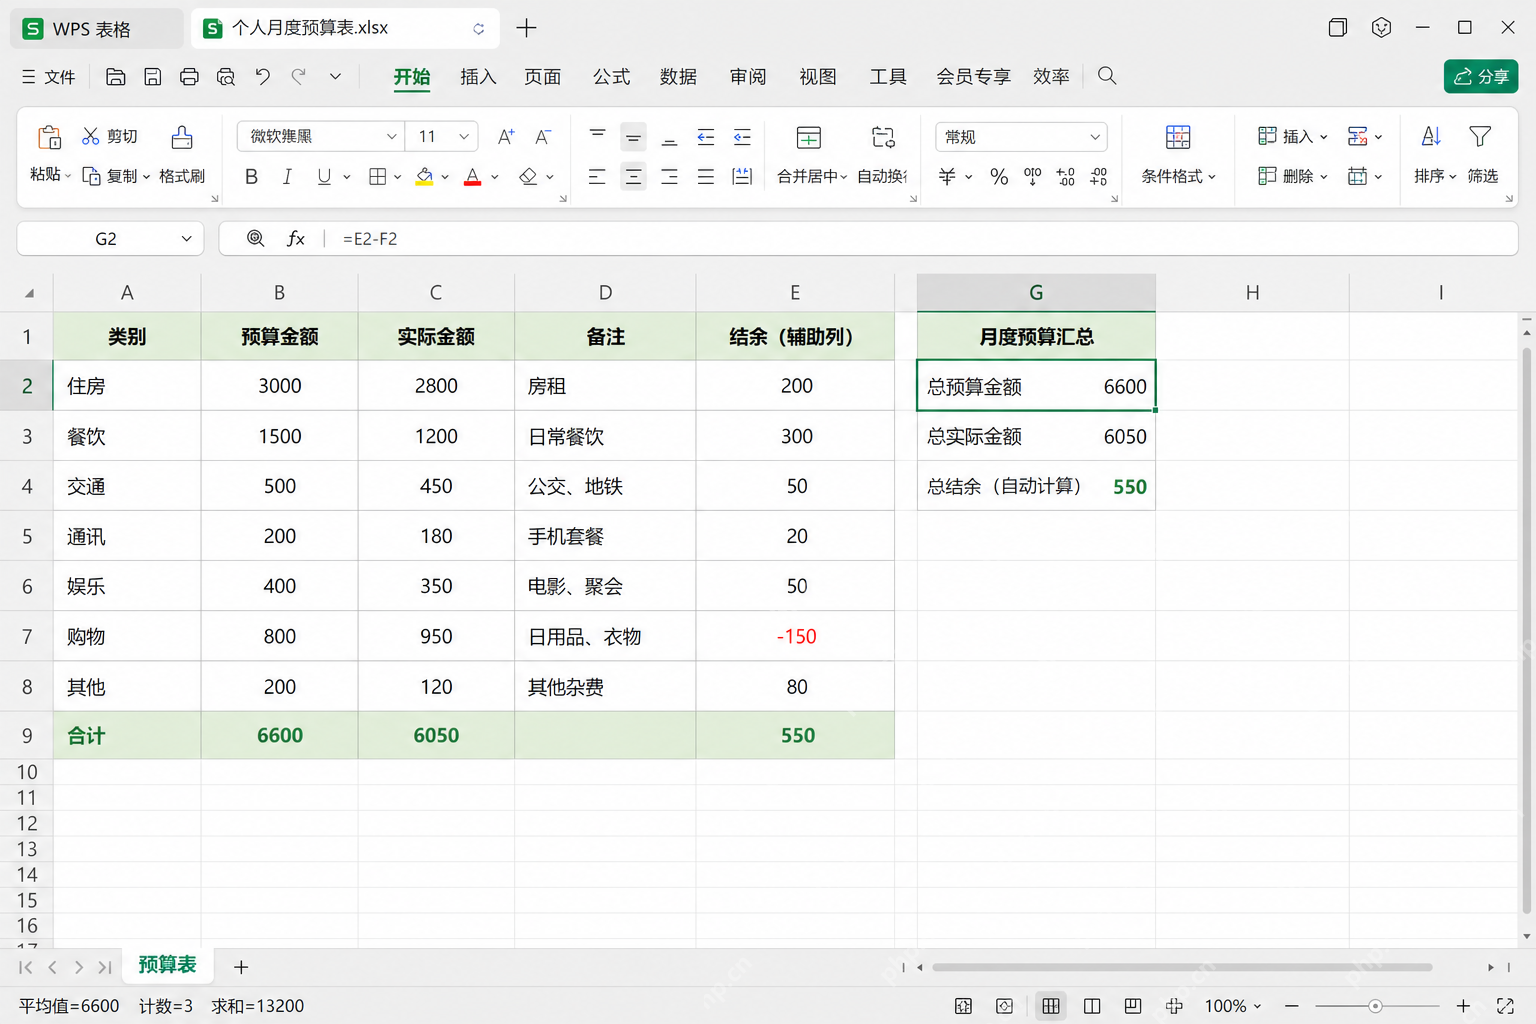Add a new sheet with the plus button
This screenshot has height=1024, width=1536.
pyautogui.click(x=241, y=967)
